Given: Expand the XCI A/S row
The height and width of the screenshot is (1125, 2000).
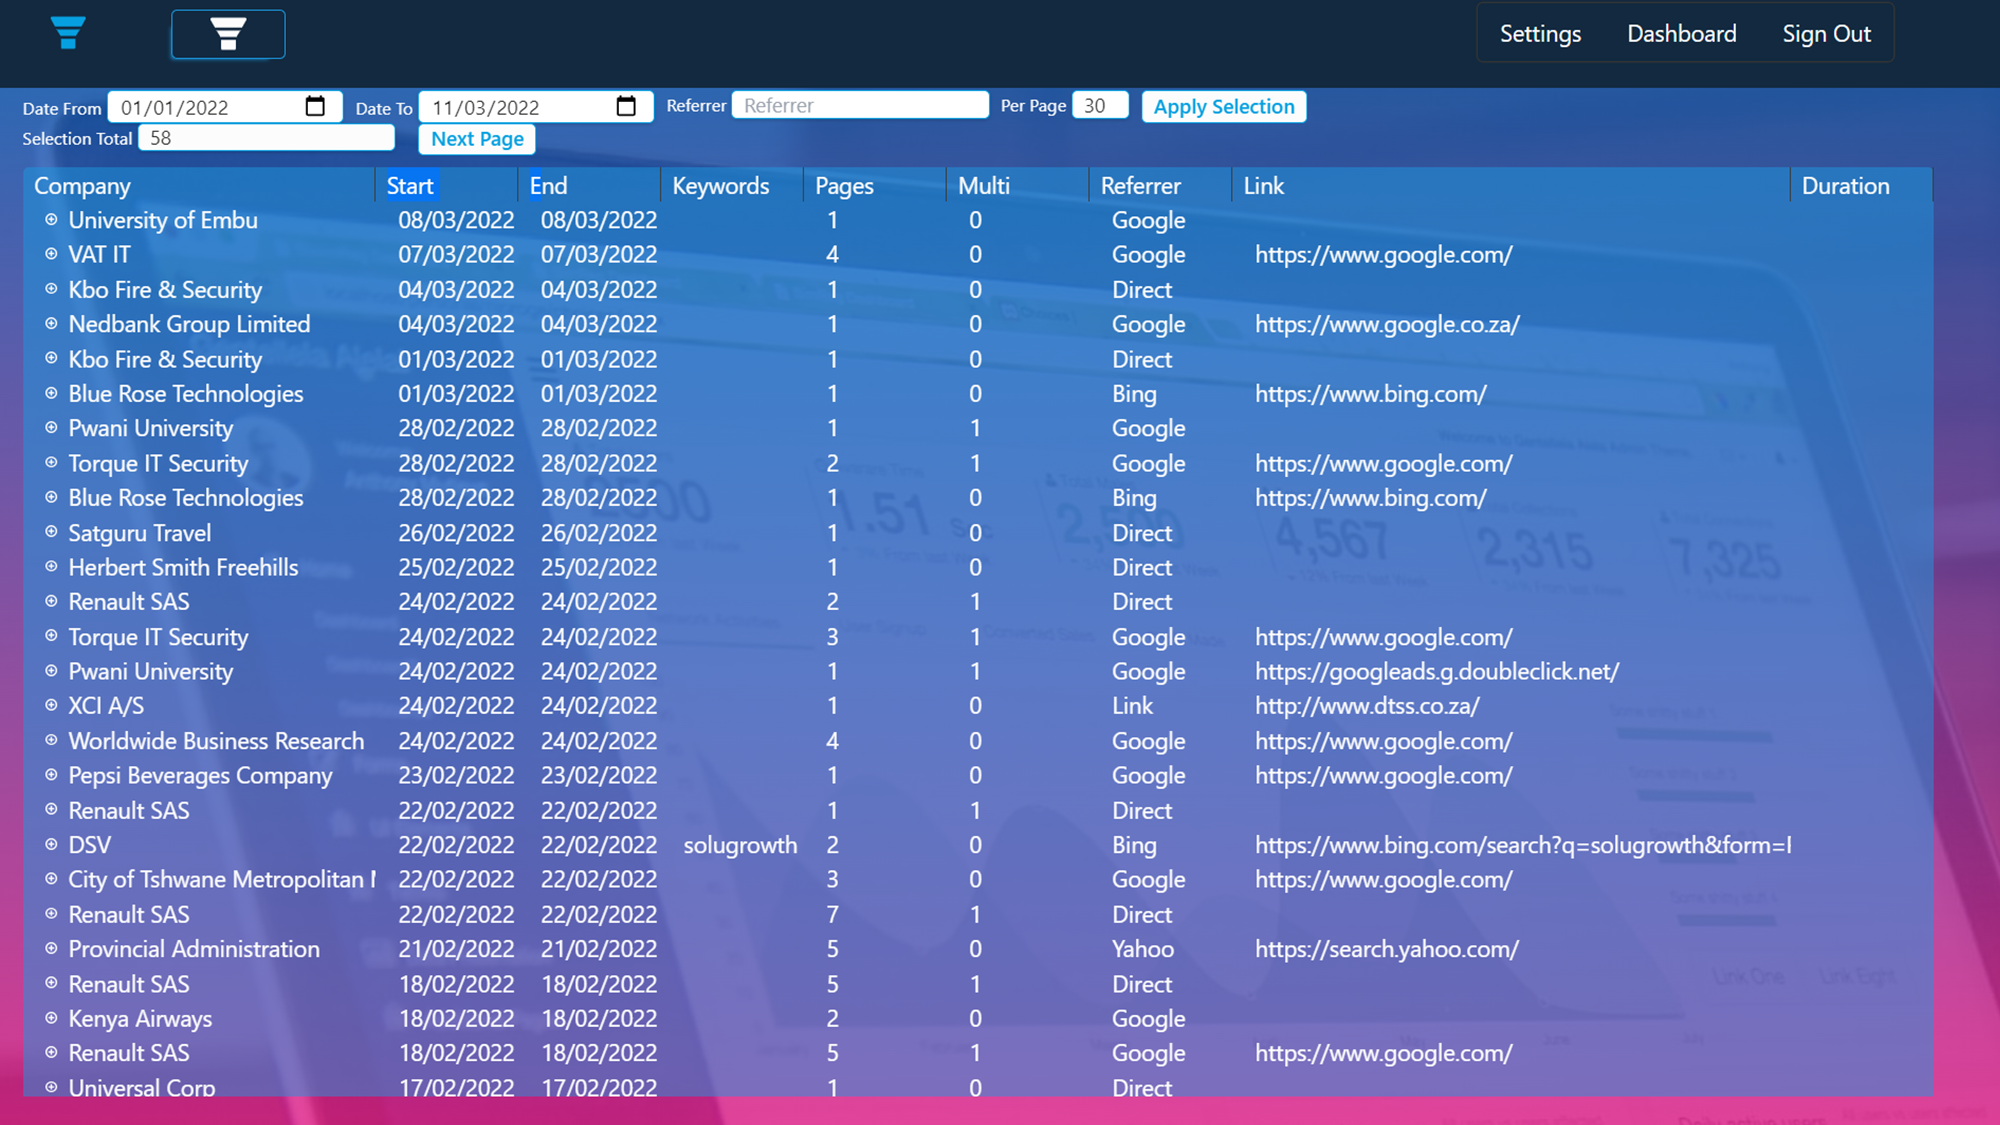Looking at the screenshot, I should point(51,705).
